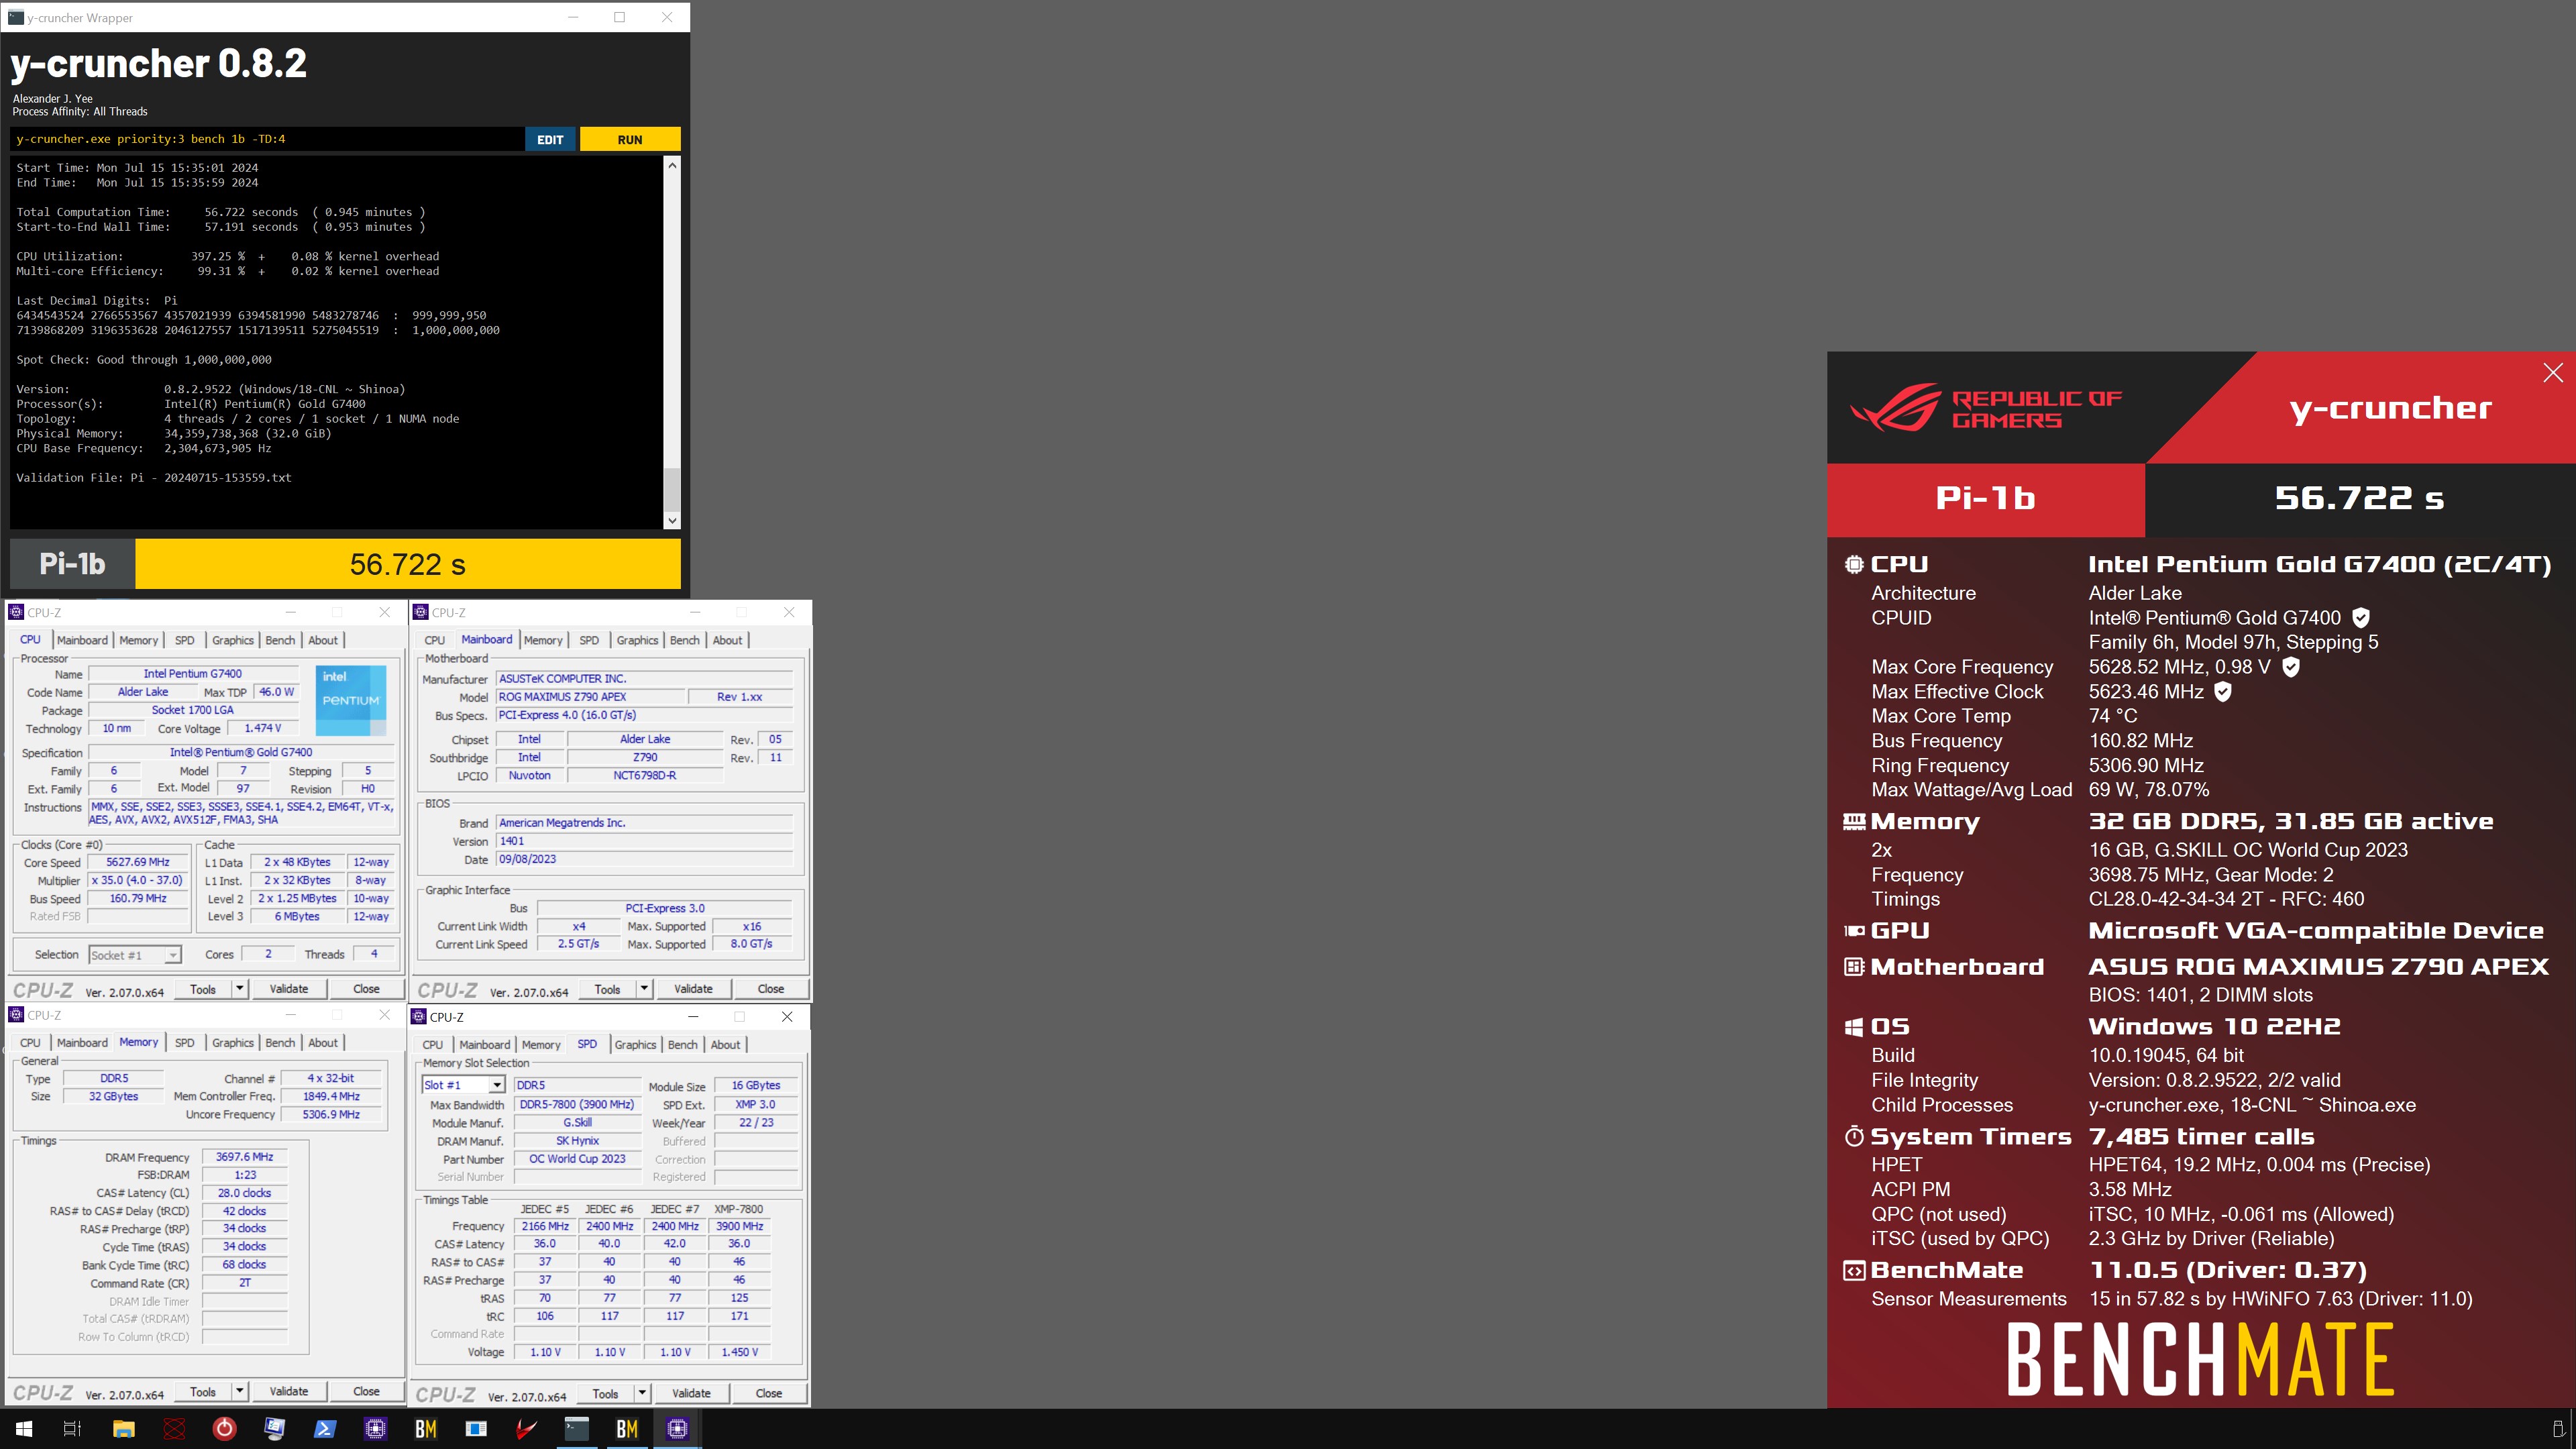Expand Tools arrow in CPU-Z Memory window
Image resolution: width=2576 pixels, height=1449 pixels.
point(240,1392)
